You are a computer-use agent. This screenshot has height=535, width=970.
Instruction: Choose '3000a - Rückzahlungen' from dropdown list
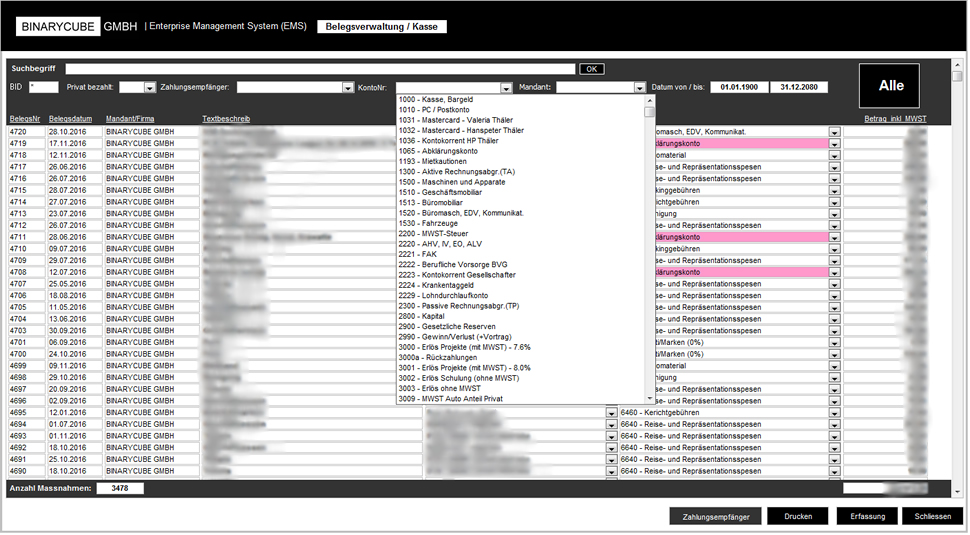click(x=438, y=357)
